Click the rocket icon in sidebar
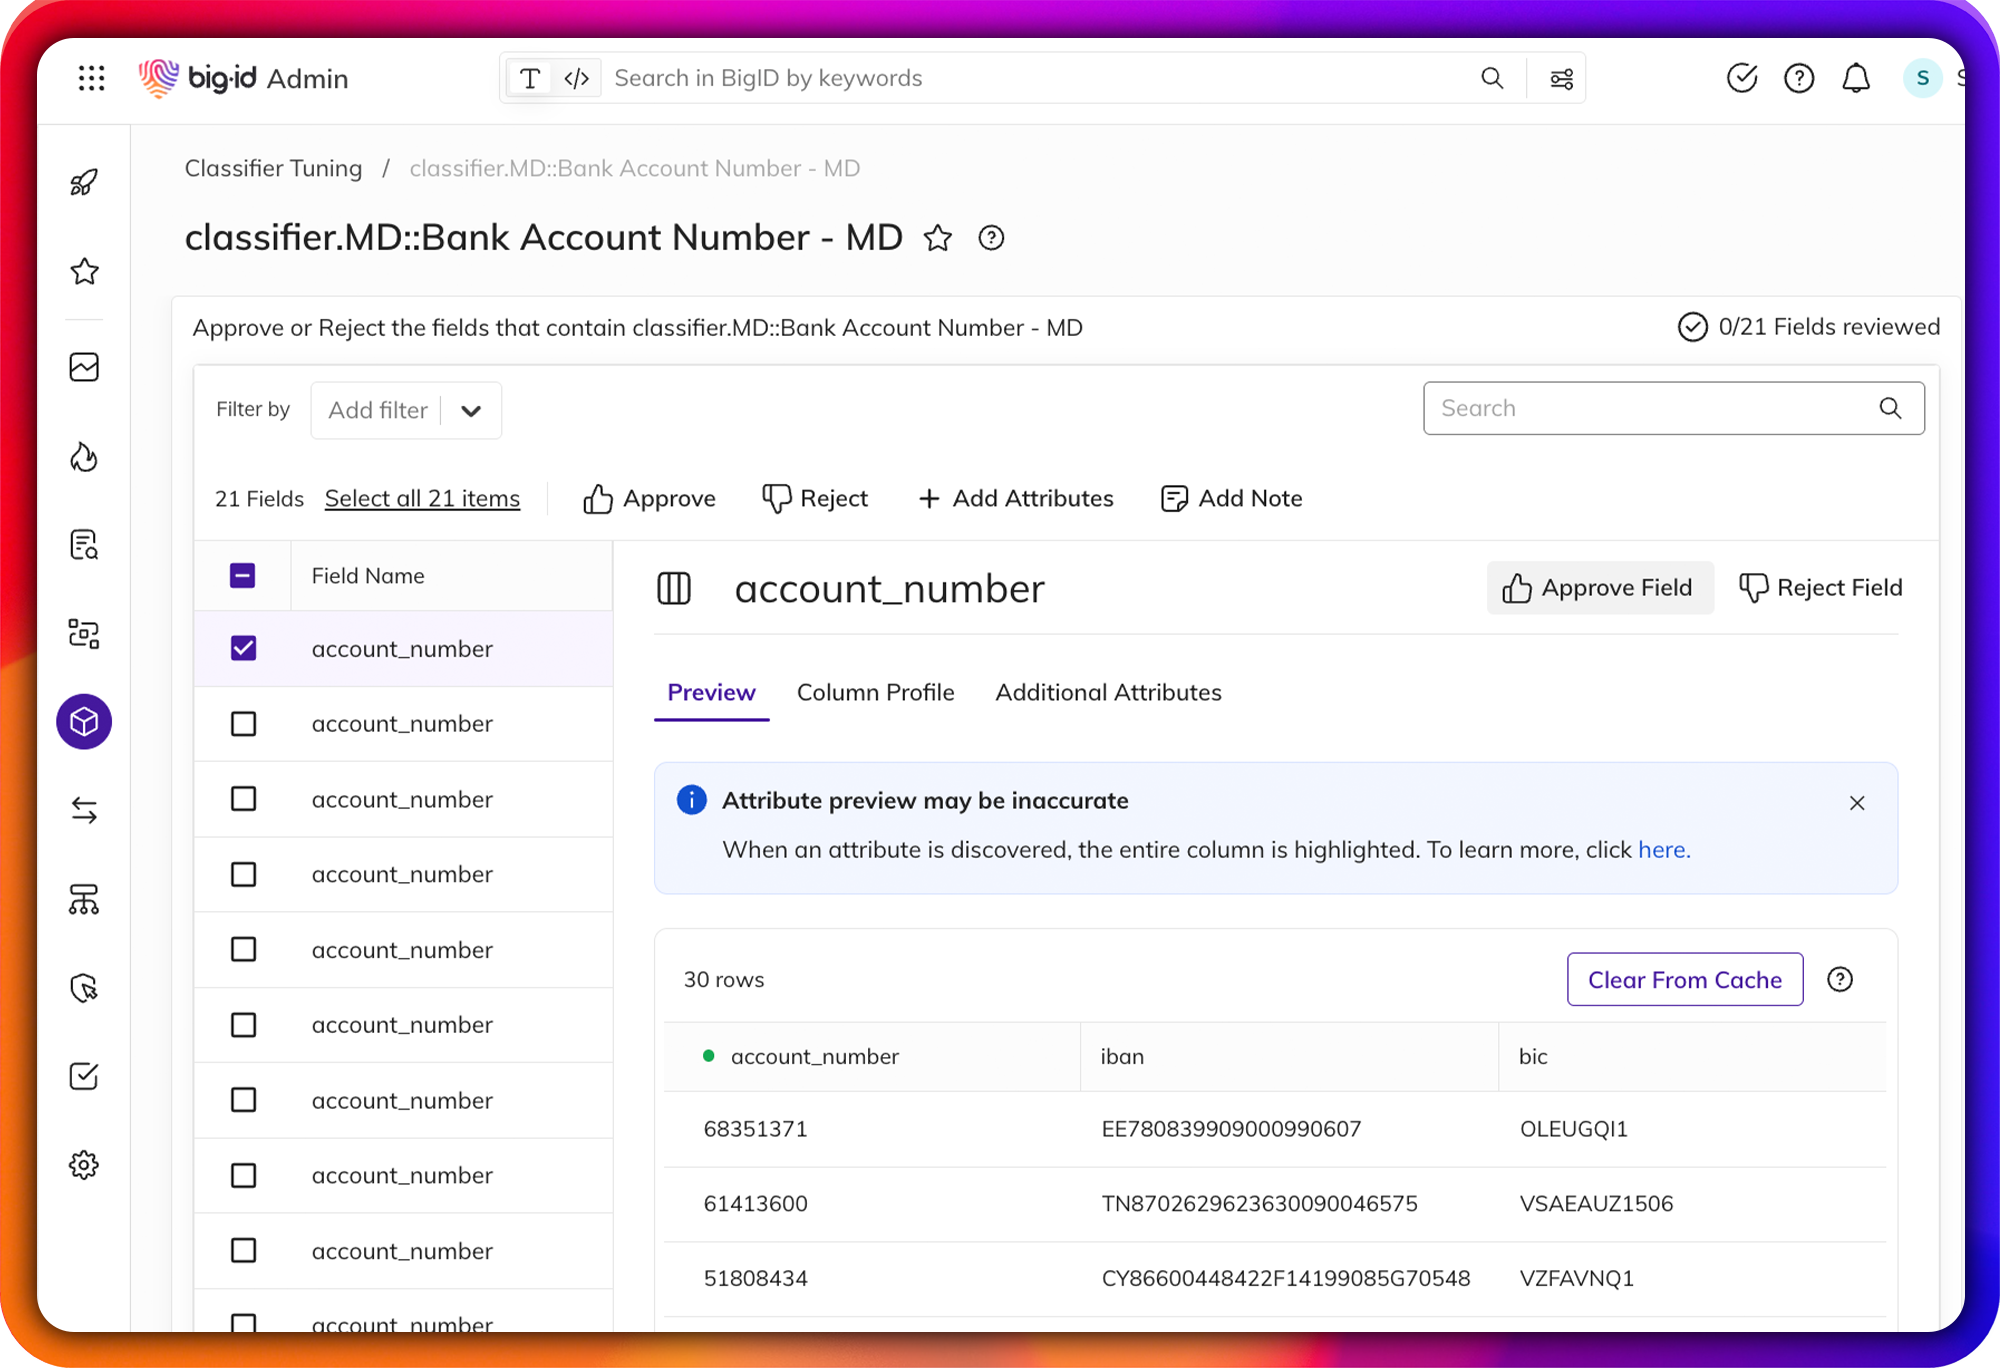2000x1368 pixels. [84, 182]
